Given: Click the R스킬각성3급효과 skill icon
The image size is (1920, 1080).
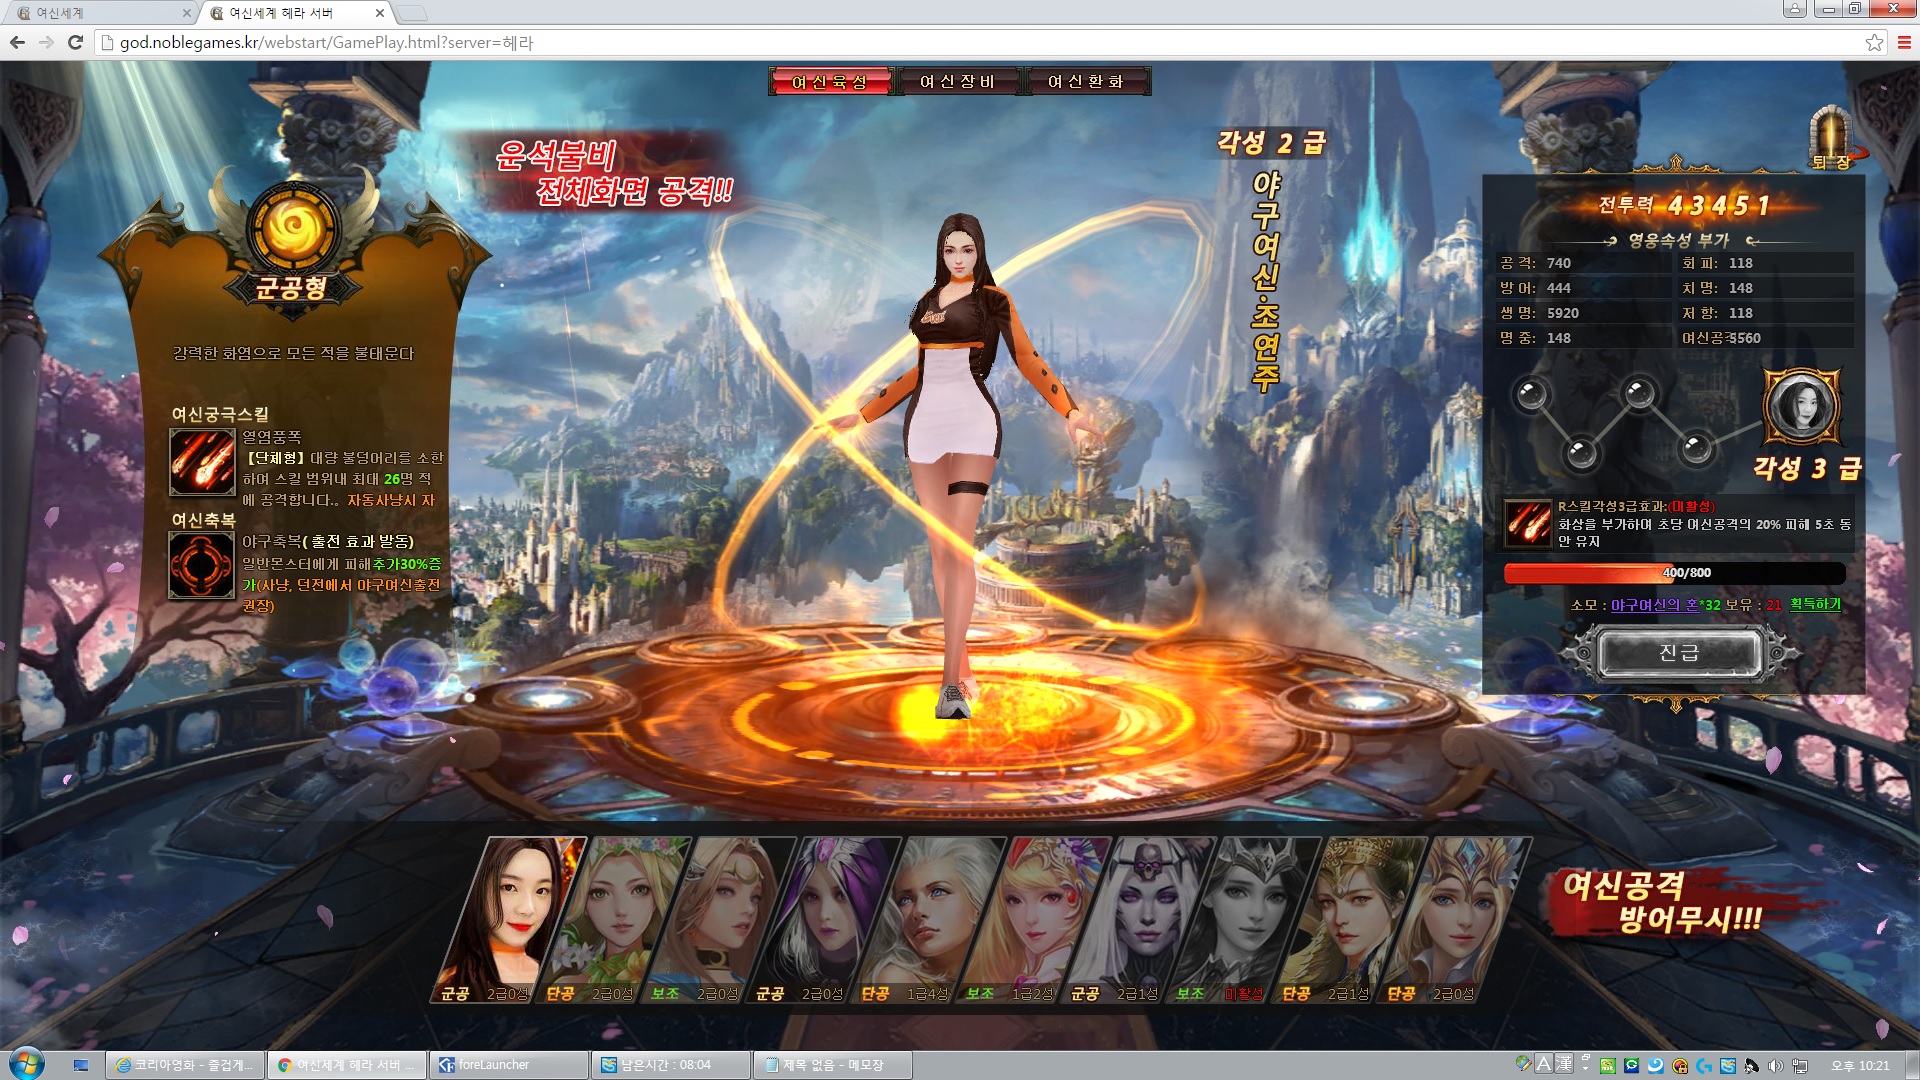Looking at the screenshot, I should pyautogui.click(x=1529, y=523).
